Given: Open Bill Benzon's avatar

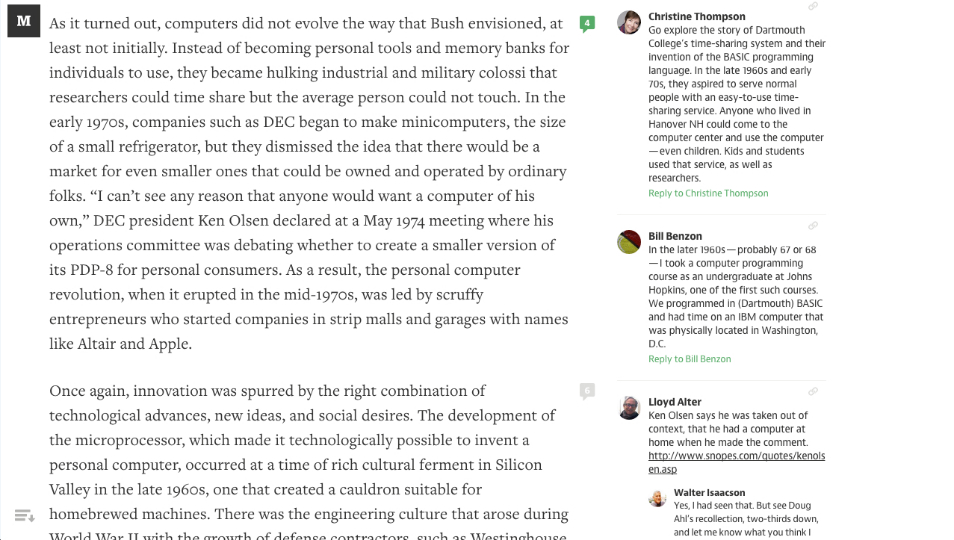Looking at the screenshot, I should tap(629, 242).
